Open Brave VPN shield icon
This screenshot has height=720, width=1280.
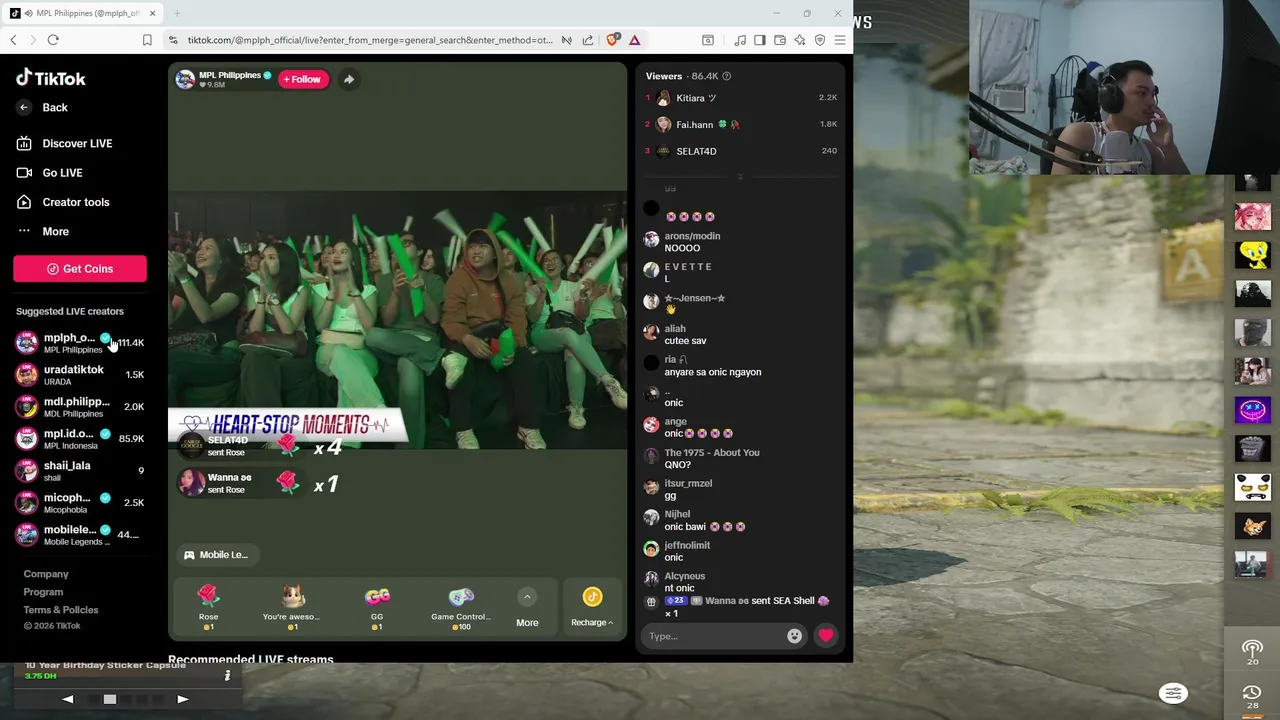coord(820,40)
